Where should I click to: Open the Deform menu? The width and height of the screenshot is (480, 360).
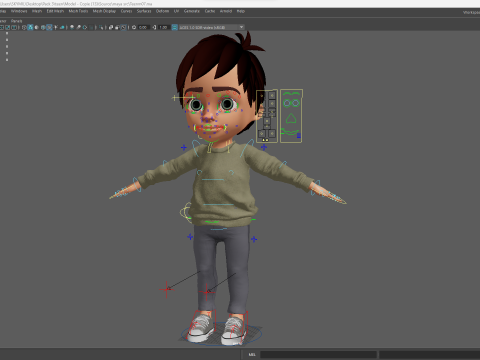coord(162,11)
